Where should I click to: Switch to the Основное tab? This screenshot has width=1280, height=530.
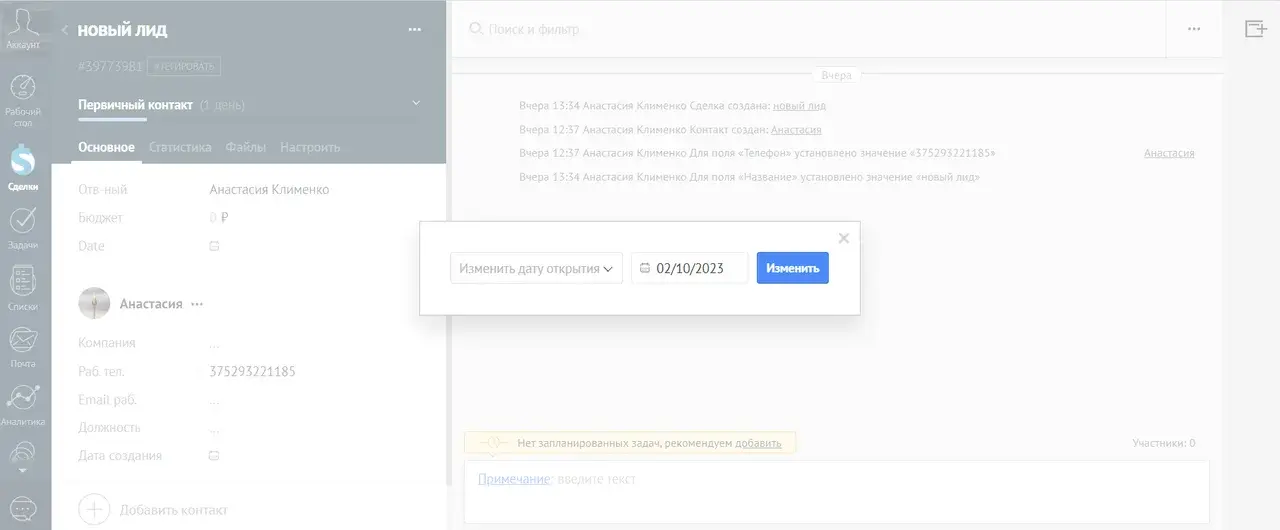tap(106, 147)
